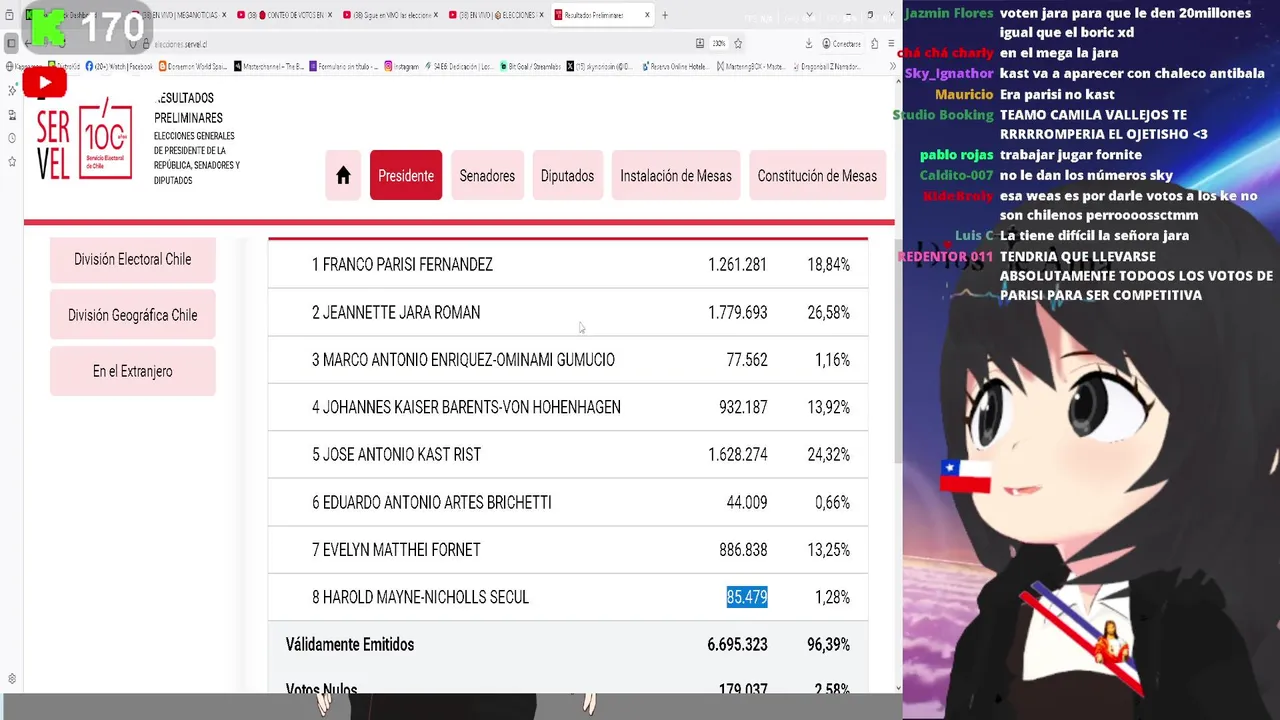Open the Masterchannel bookmark
1280x720 pixels.
(269, 66)
